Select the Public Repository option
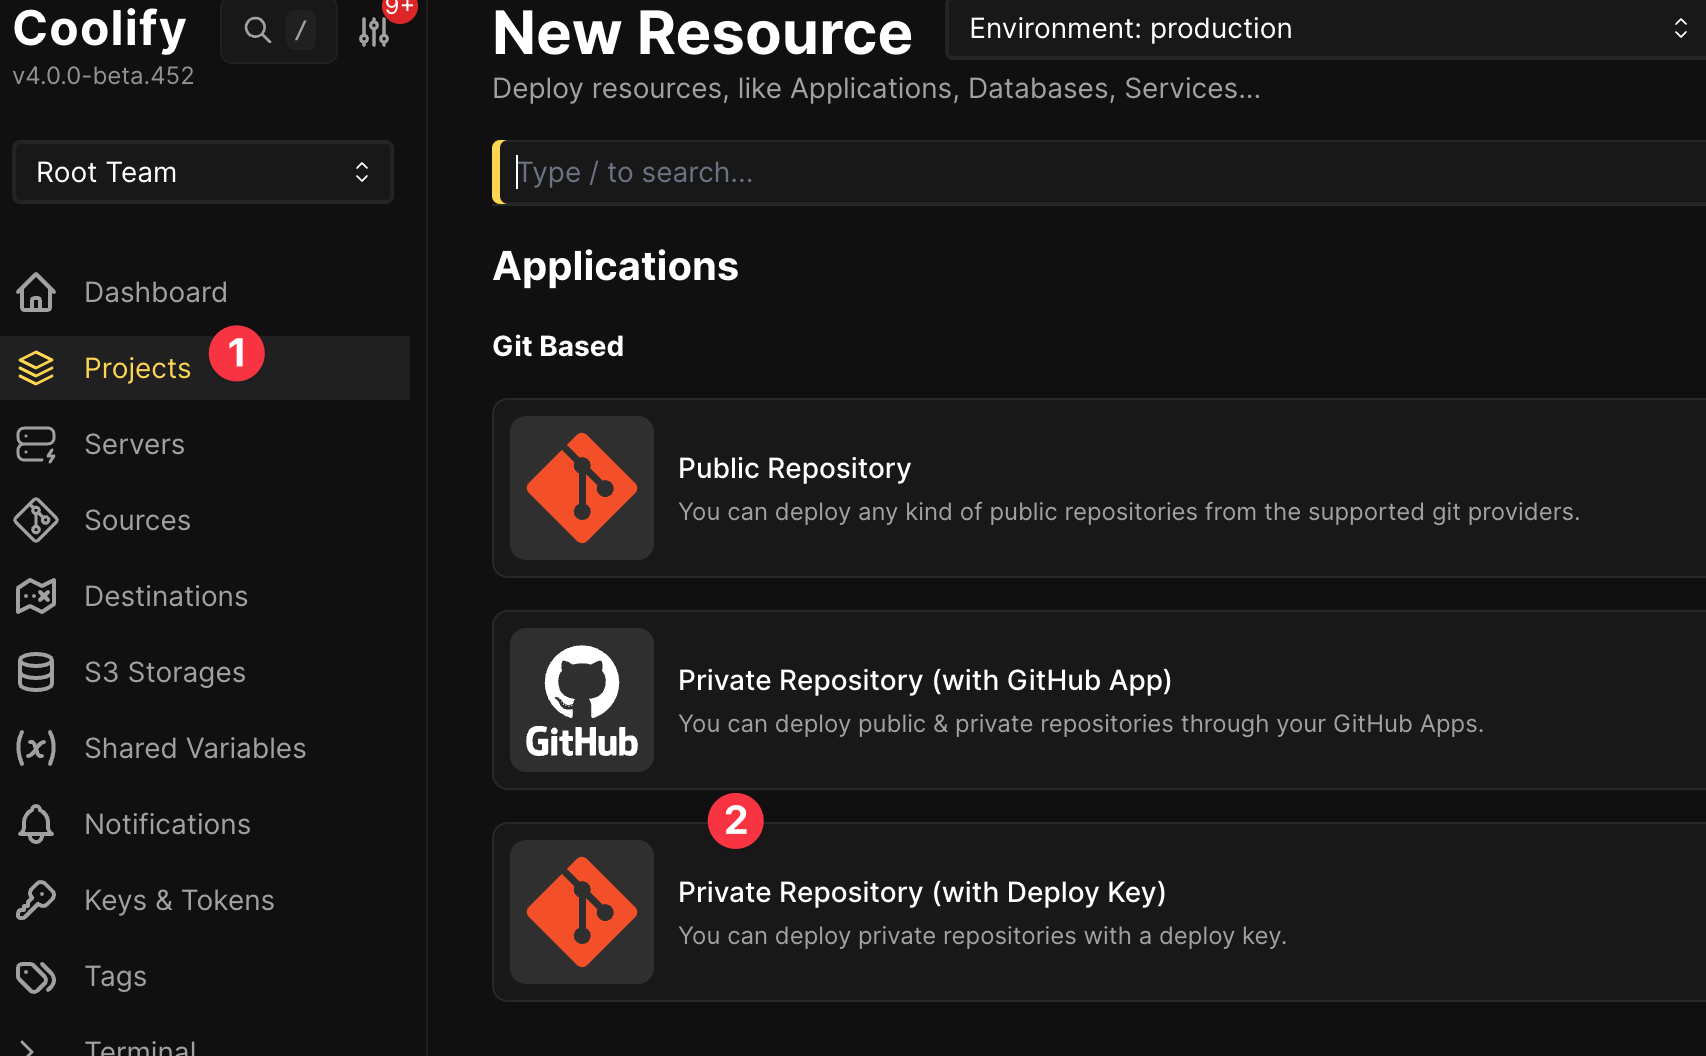This screenshot has width=1706, height=1056. 1098,488
